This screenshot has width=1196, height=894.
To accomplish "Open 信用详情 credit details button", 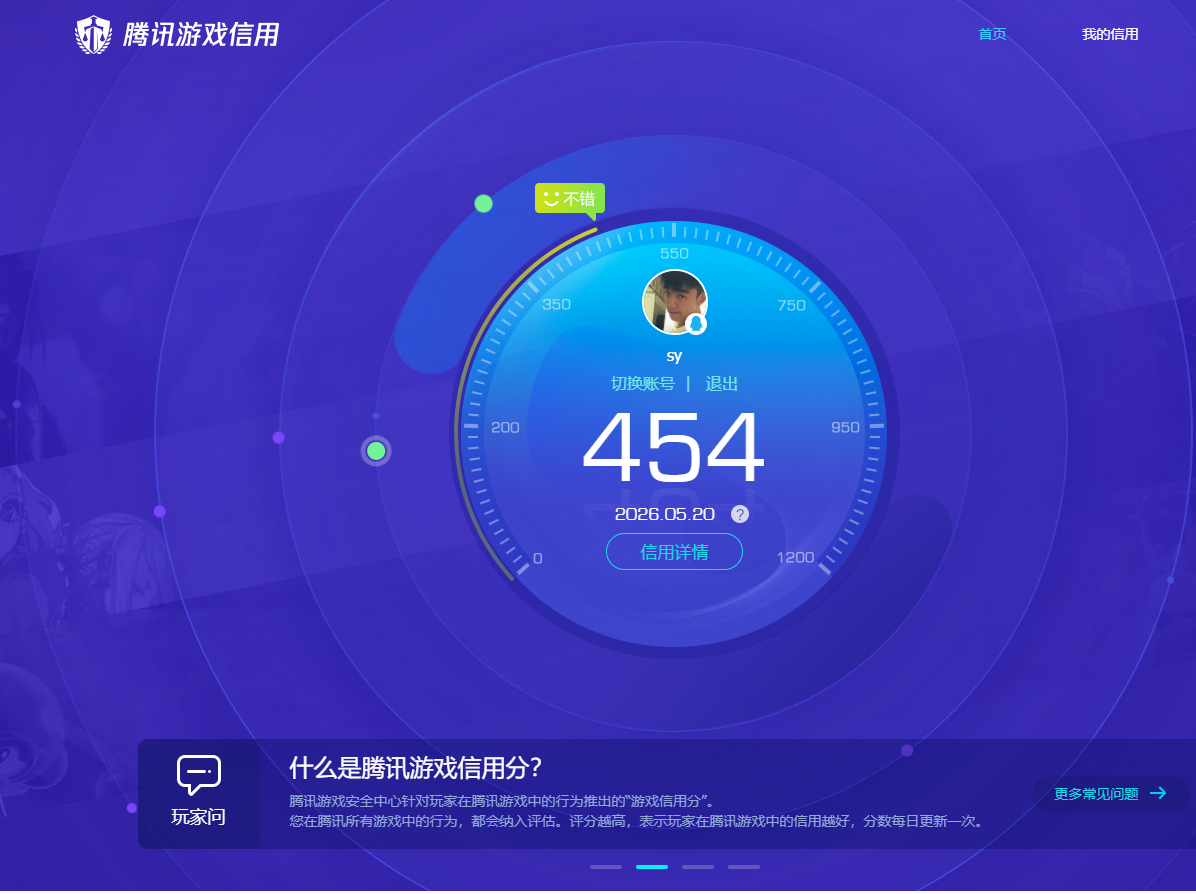I will 674,552.
